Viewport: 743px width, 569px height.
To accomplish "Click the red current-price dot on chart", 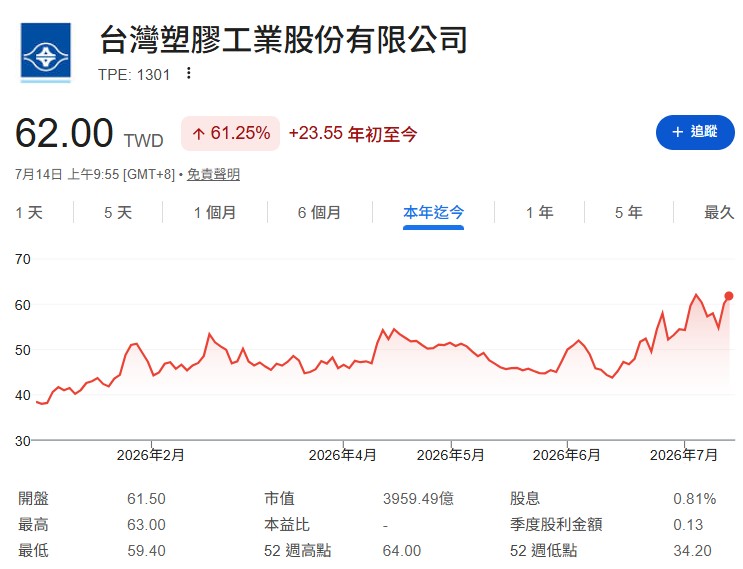I will pyautogui.click(x=729, y=296).
